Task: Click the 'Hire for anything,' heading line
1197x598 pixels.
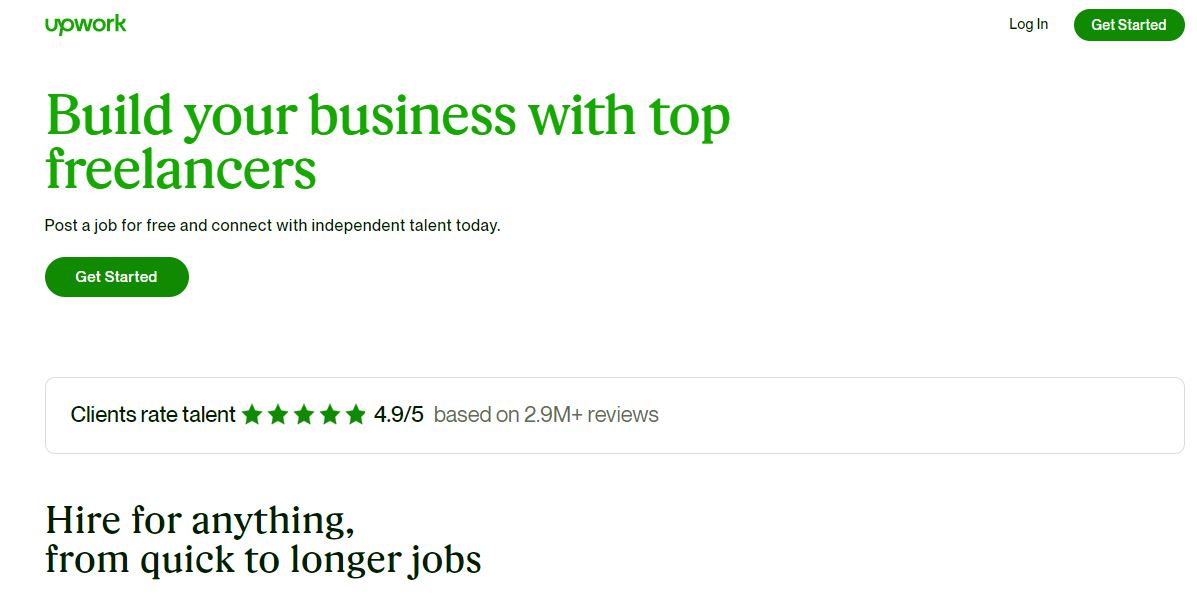Action: pos(200,520)
